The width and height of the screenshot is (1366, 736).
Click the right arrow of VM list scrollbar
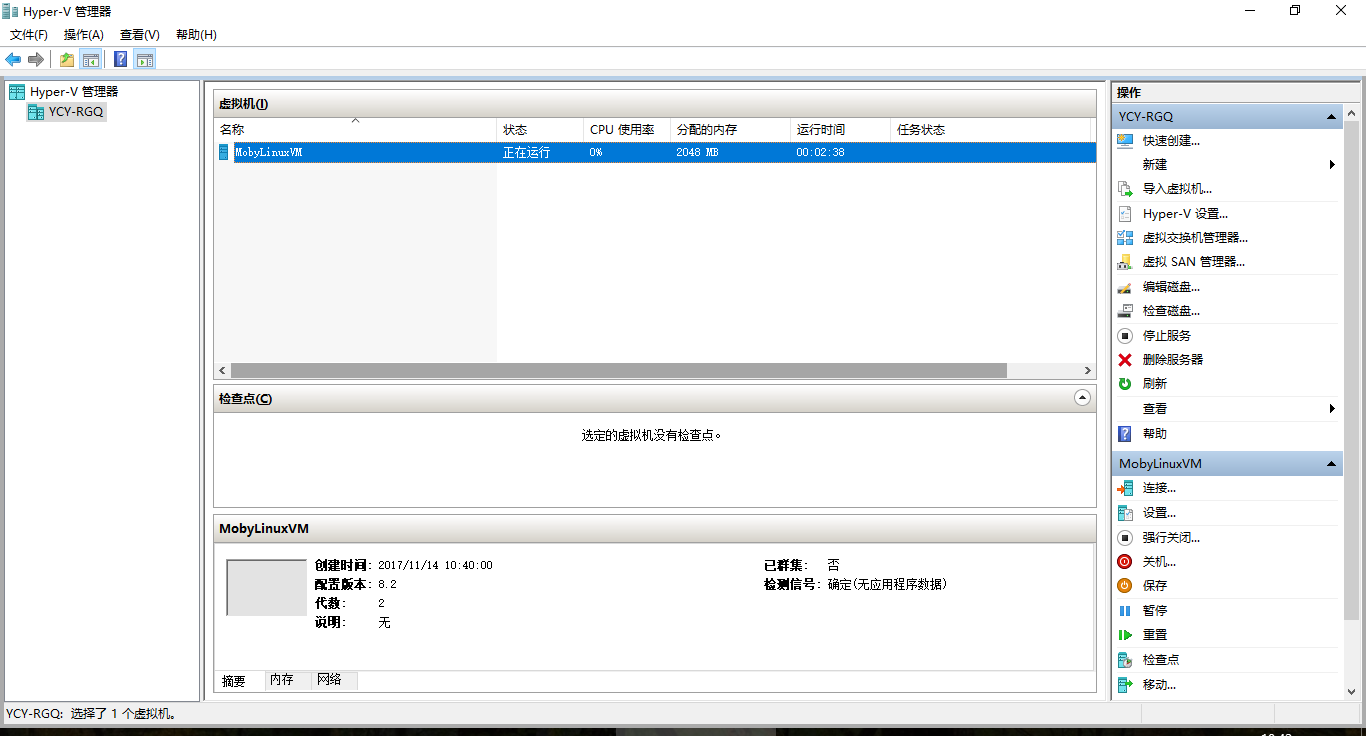point(1088,370)
